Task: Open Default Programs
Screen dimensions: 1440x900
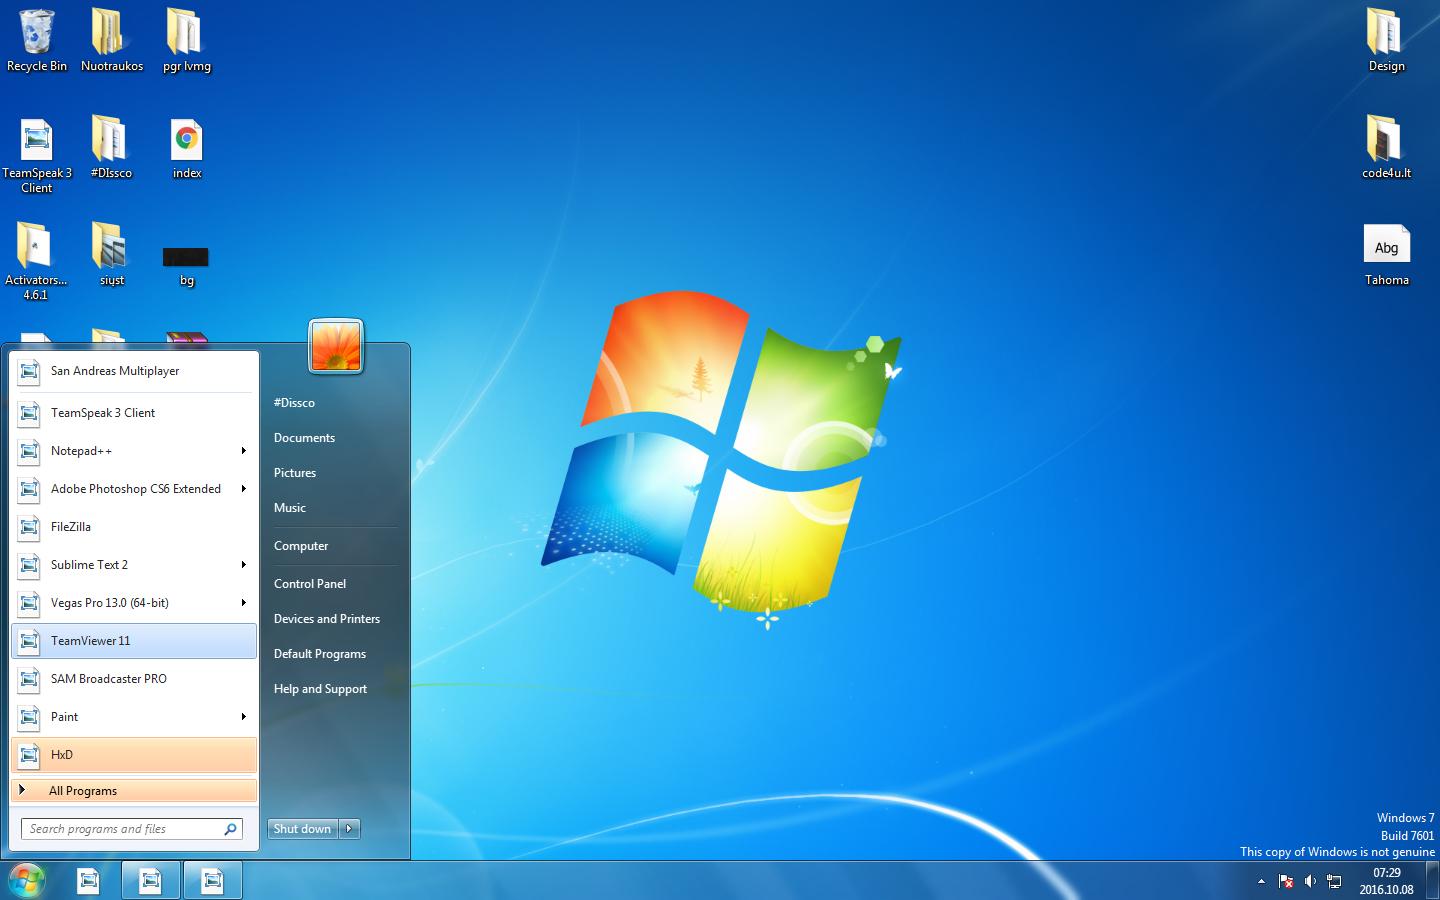Action: point(320,654)
